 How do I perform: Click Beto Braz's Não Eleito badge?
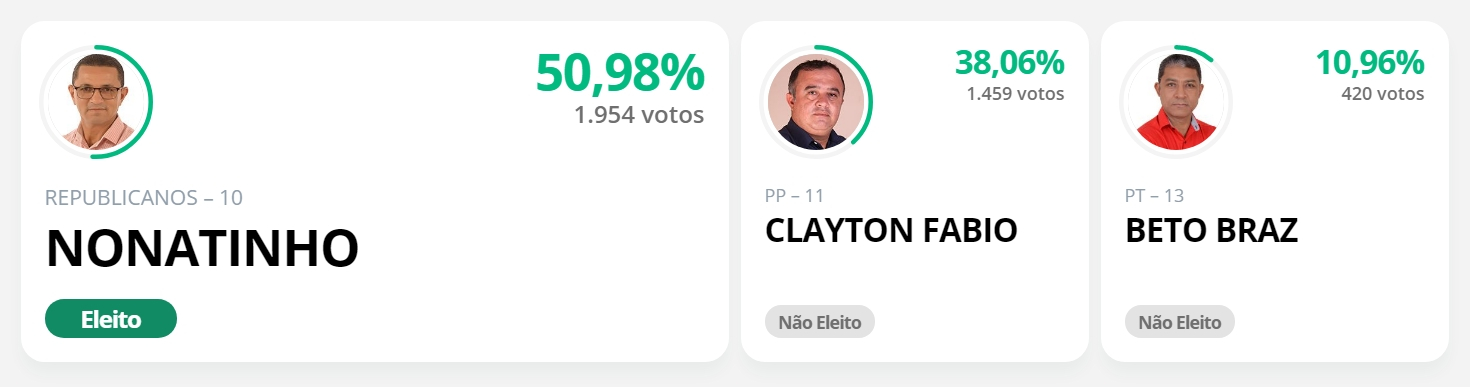coord(1180,322)
